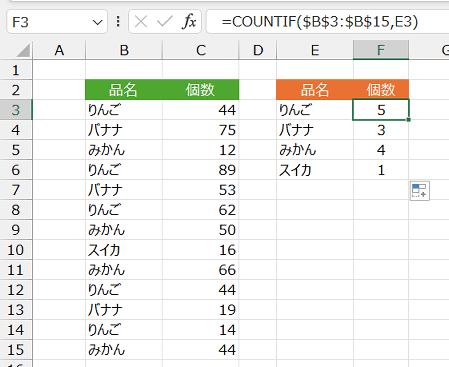Click the orange 個数 header cell
This screenshot has width=449, height=367.
coord(381,90)
